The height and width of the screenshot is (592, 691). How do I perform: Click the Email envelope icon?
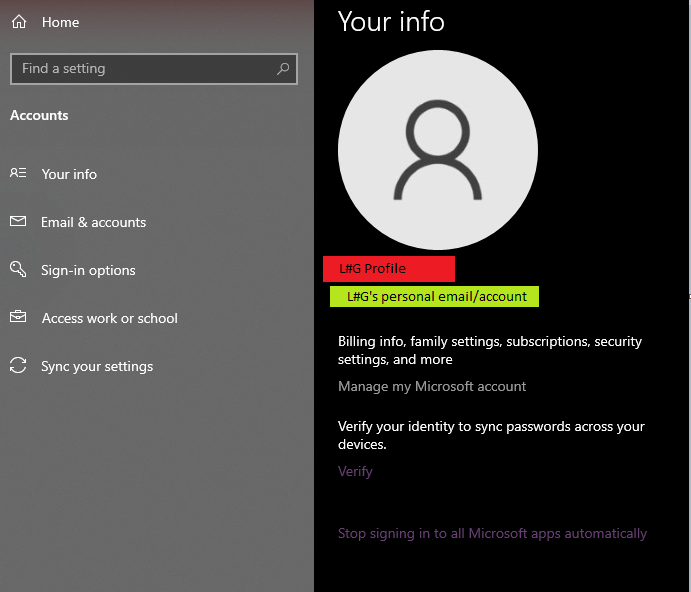(18, 221)
